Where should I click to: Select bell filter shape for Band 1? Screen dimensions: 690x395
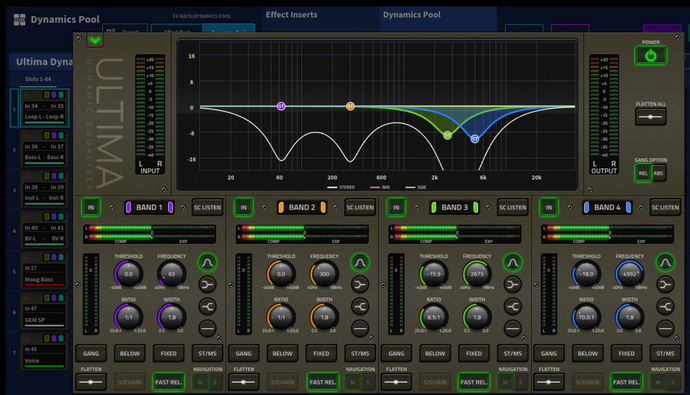(x=207, y=263)
